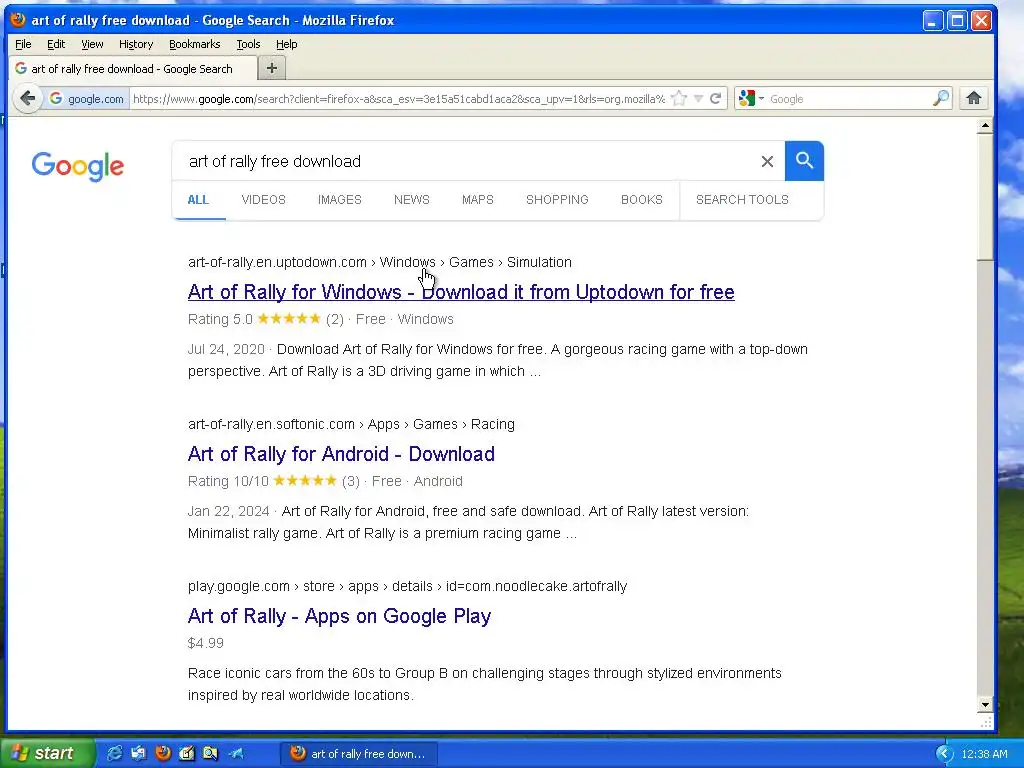Click the scrollbar down arrow
Screen dimensions: 1024x768
click(x=985, y=705)
